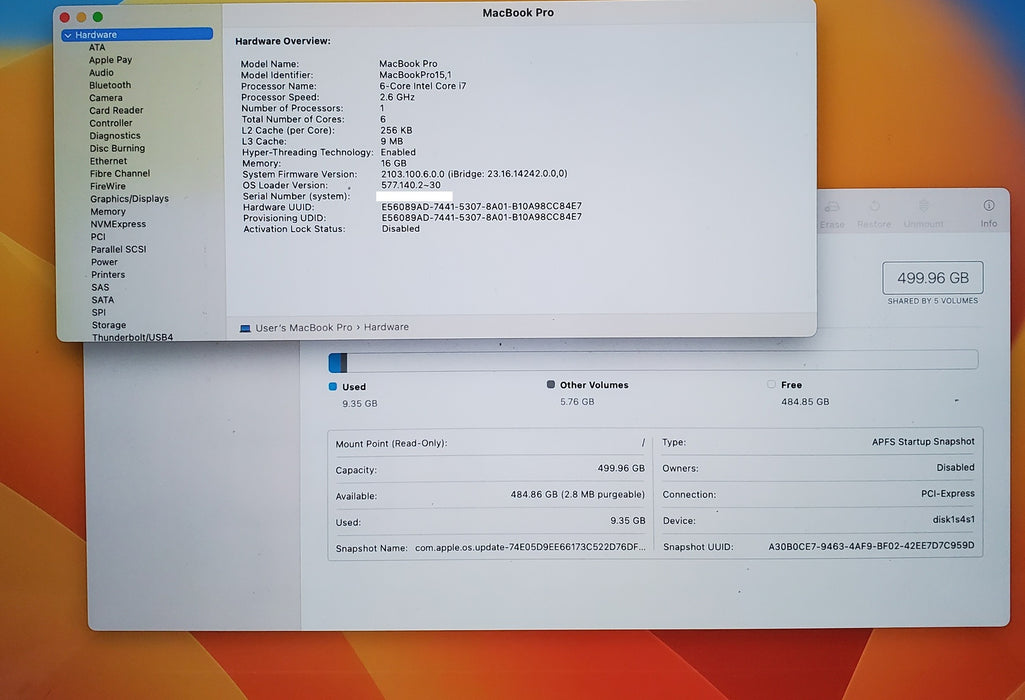Click the Snapshot UUID value

pyautogui.click(x=871, y=546)
